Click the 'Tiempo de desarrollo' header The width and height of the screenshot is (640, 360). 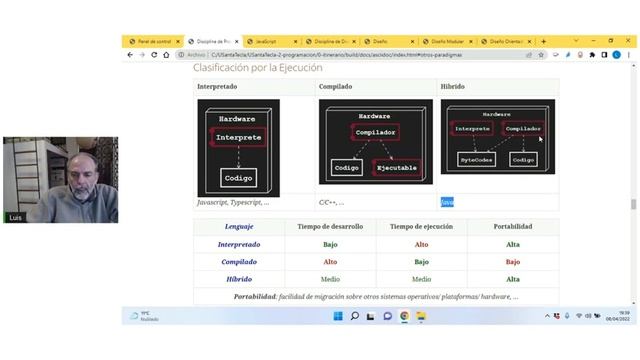coord(330,227)
